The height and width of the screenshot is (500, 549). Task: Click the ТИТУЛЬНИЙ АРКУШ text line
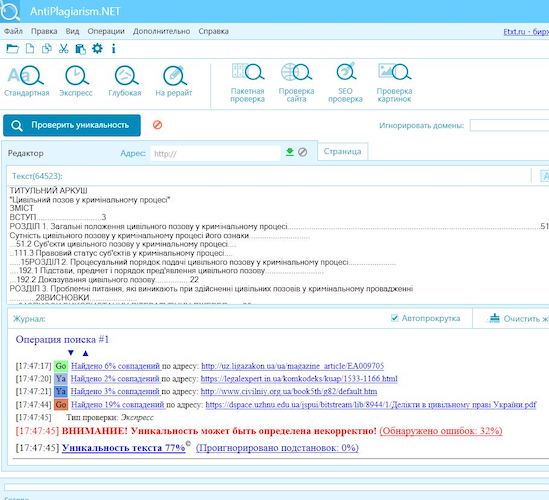pyautogui.click(x=48, y=190)
